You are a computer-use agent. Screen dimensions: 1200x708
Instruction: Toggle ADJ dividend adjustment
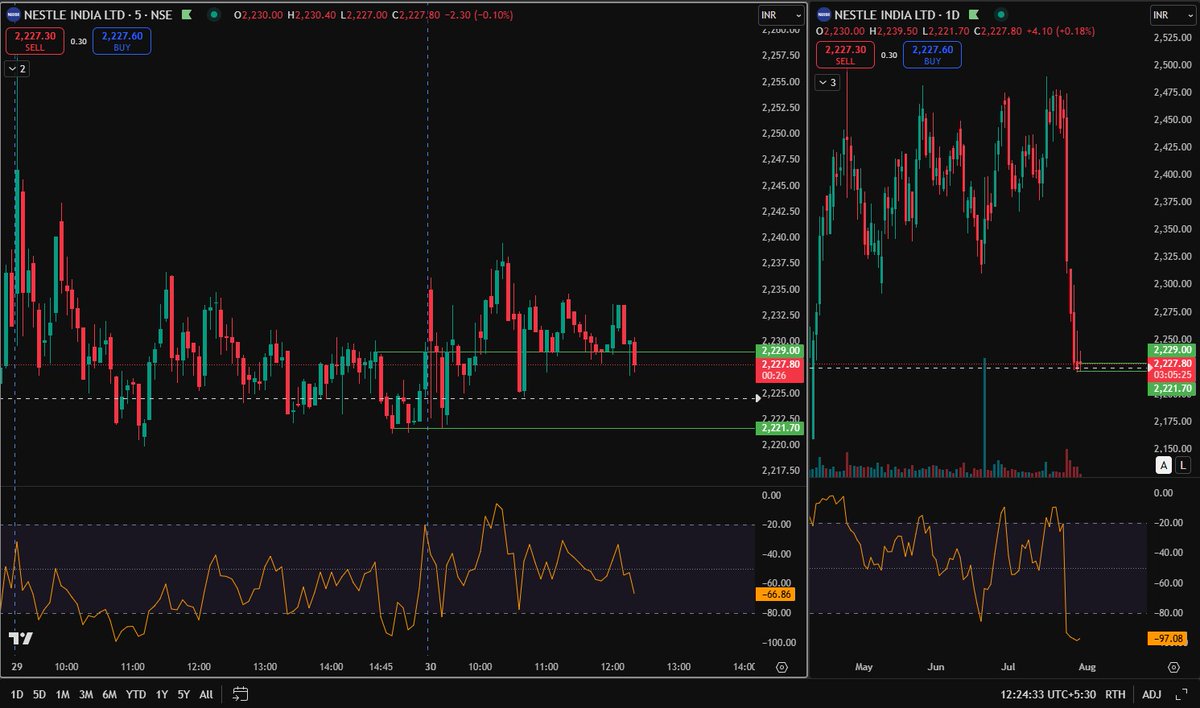[1152, 693]
